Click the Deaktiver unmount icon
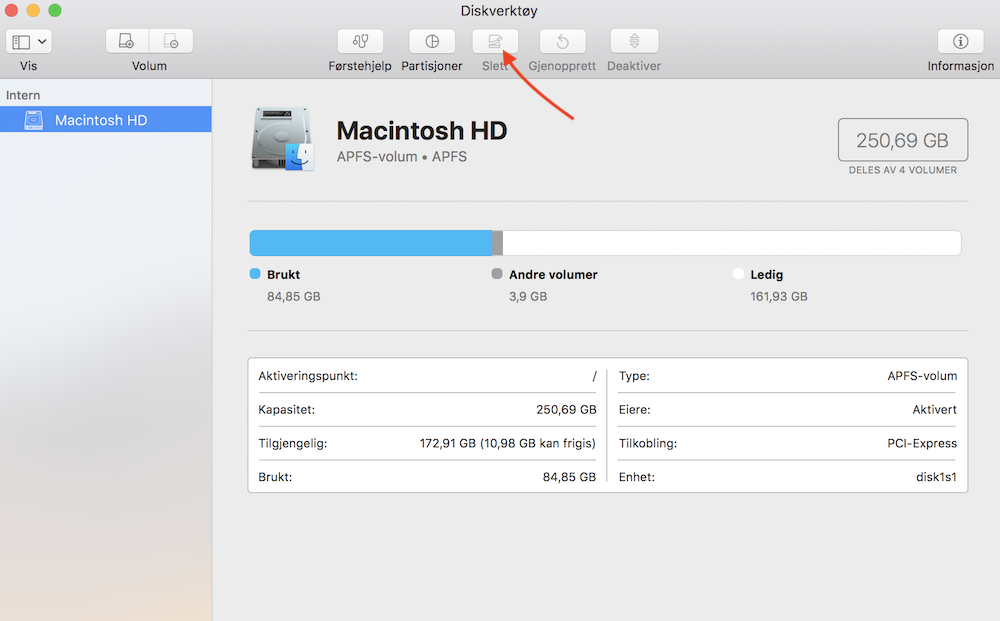Viewport: 1000px width, 621px height. click(x=634, y=42)
